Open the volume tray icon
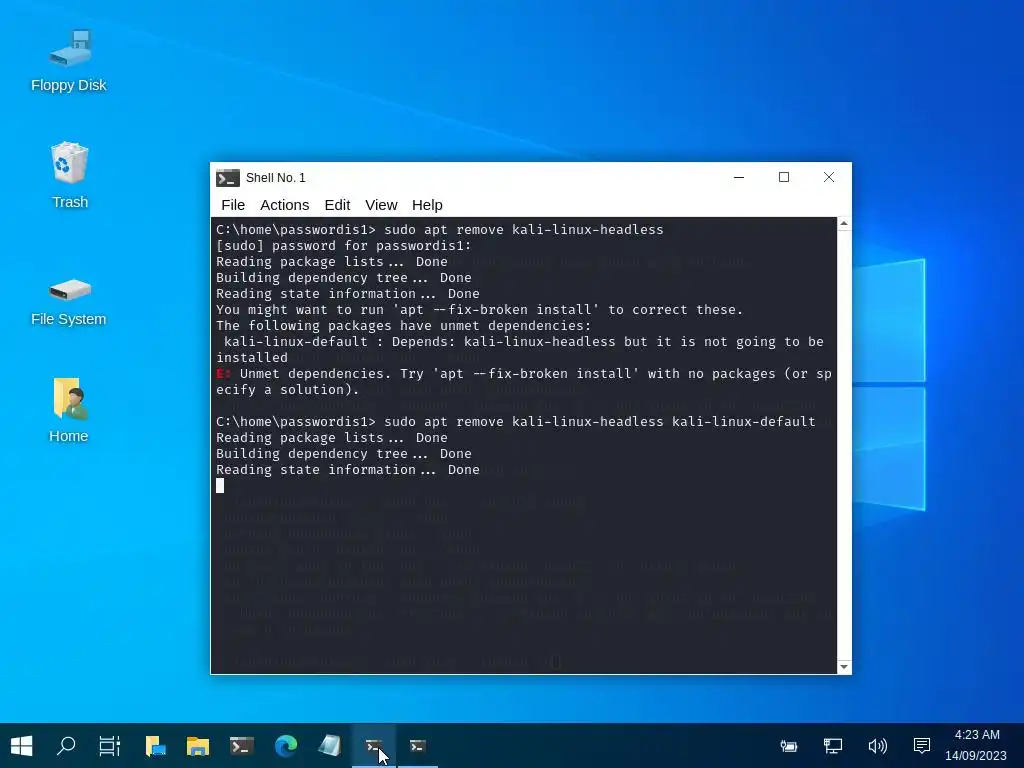 click(877, 746)
